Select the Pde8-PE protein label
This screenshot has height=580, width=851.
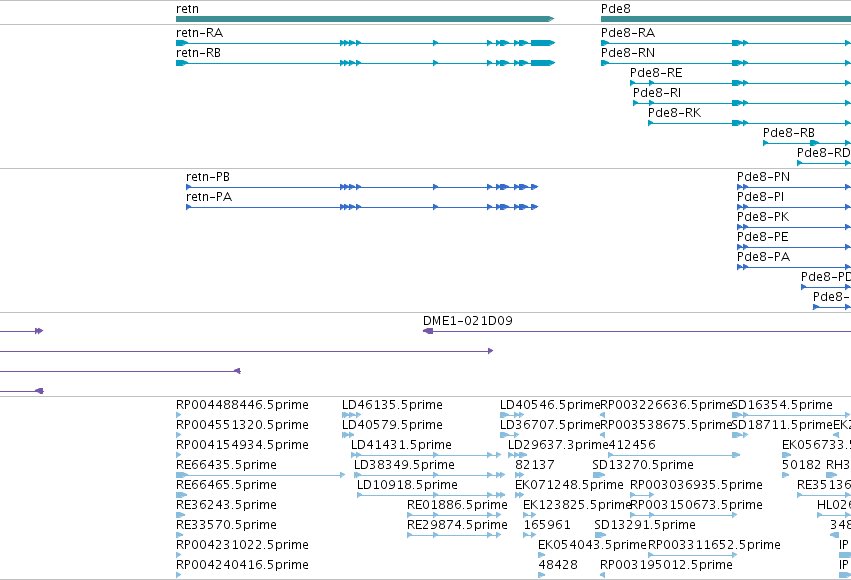point(762,237)
